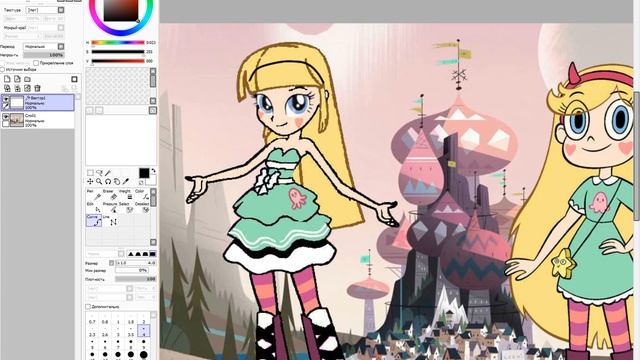The width and height of the screenshot is (640, 360).
Task: Choose the Pressure tool
Action: coord(110,207)
